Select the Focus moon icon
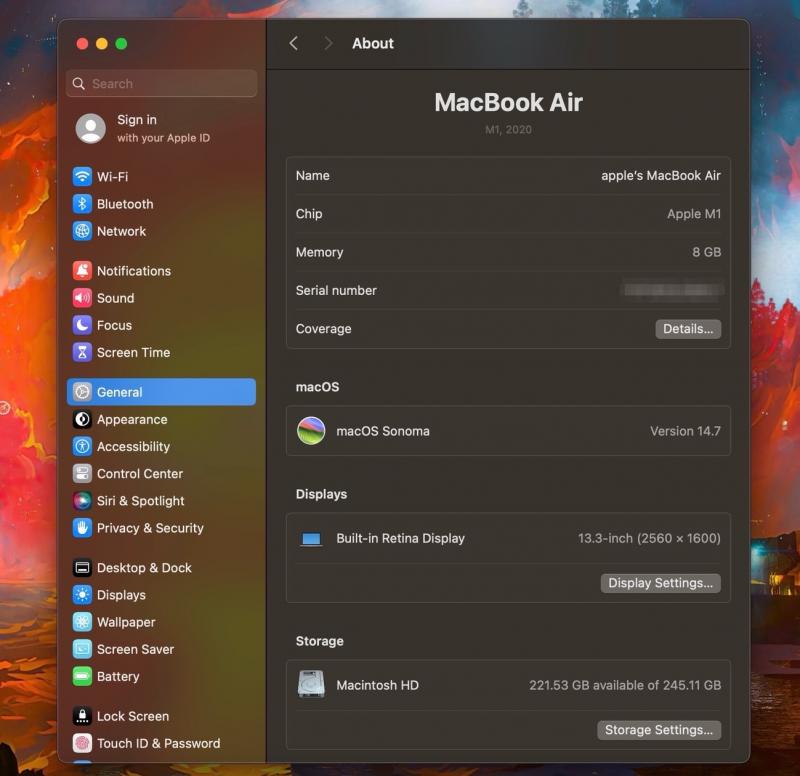 click(x=82, y=325)
